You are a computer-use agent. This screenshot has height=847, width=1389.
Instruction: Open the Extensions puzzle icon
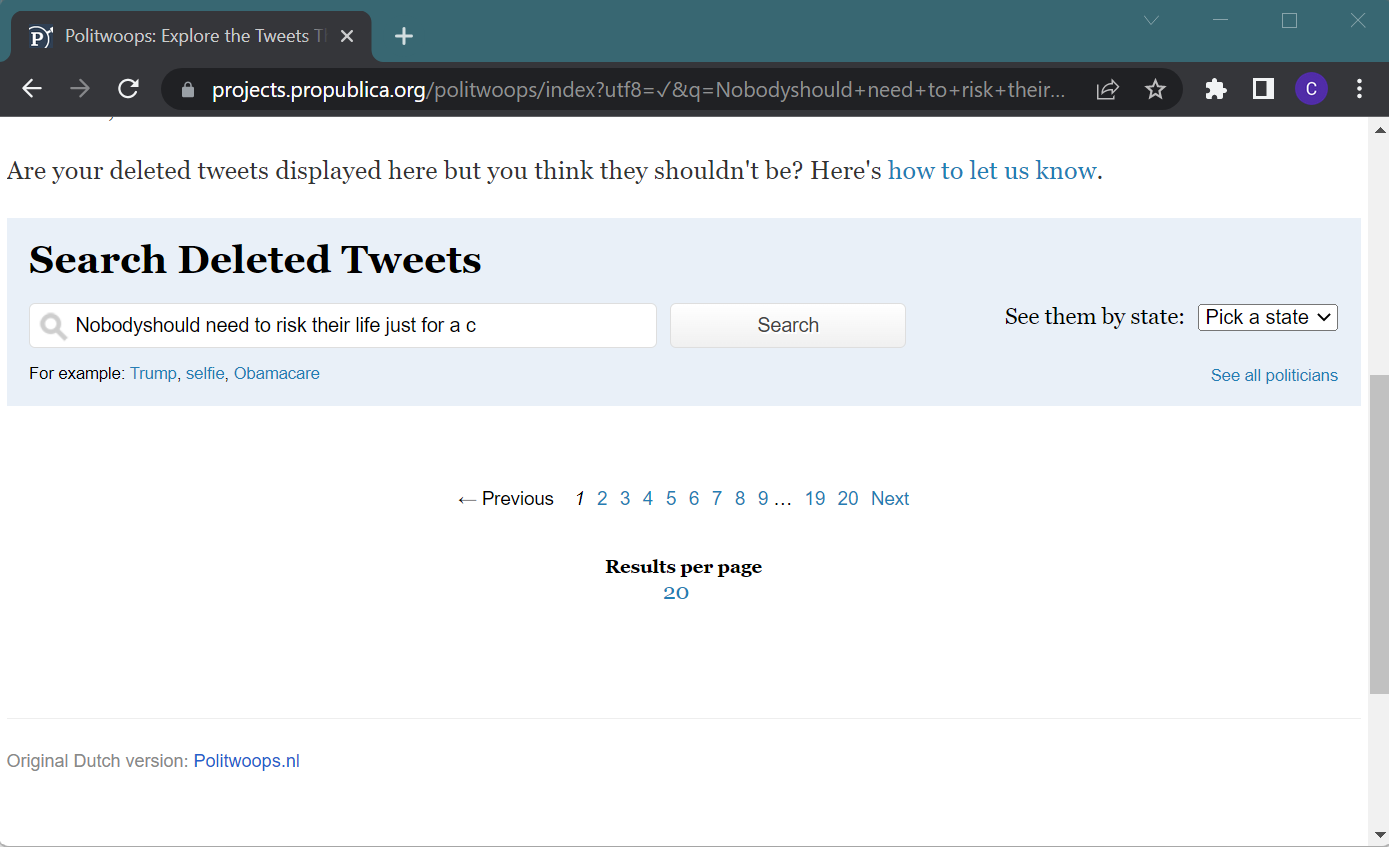1216,90
